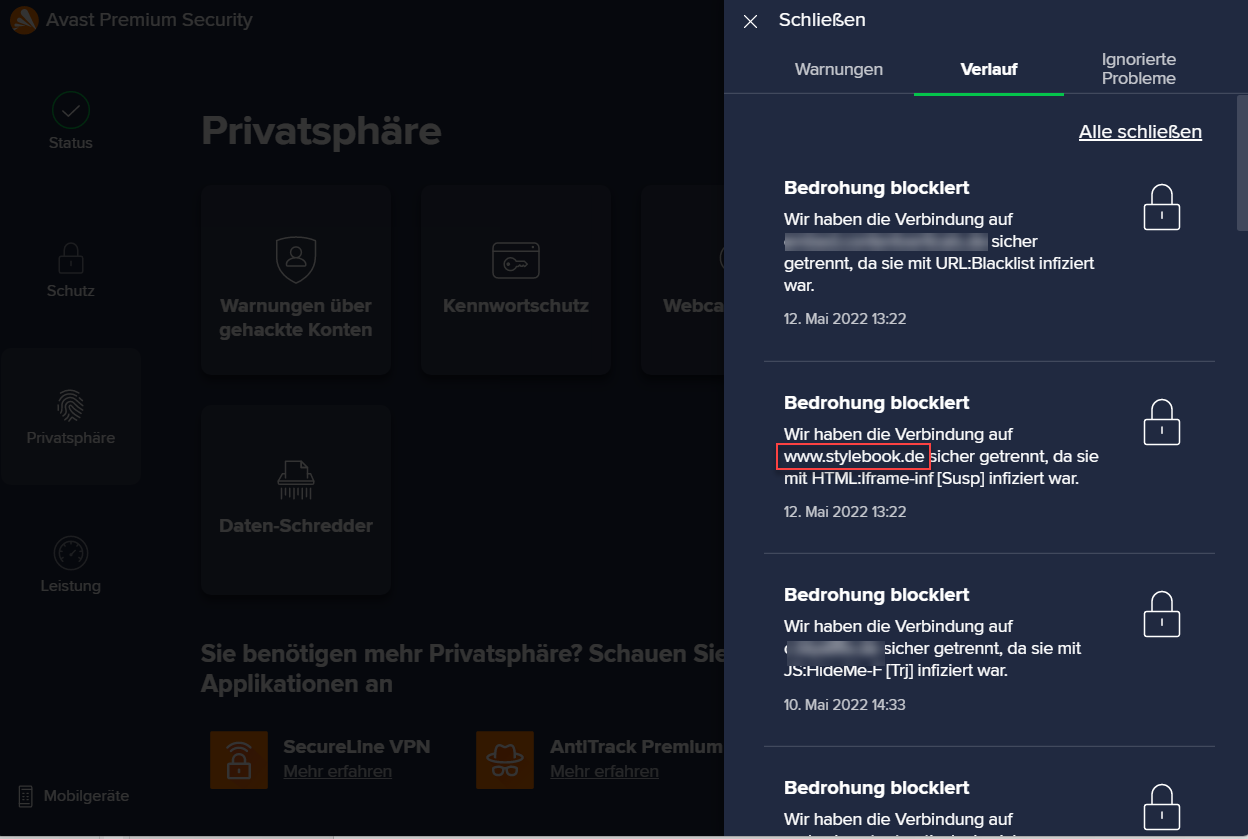Close the notification panel with Schließen X

coord(751,21)
